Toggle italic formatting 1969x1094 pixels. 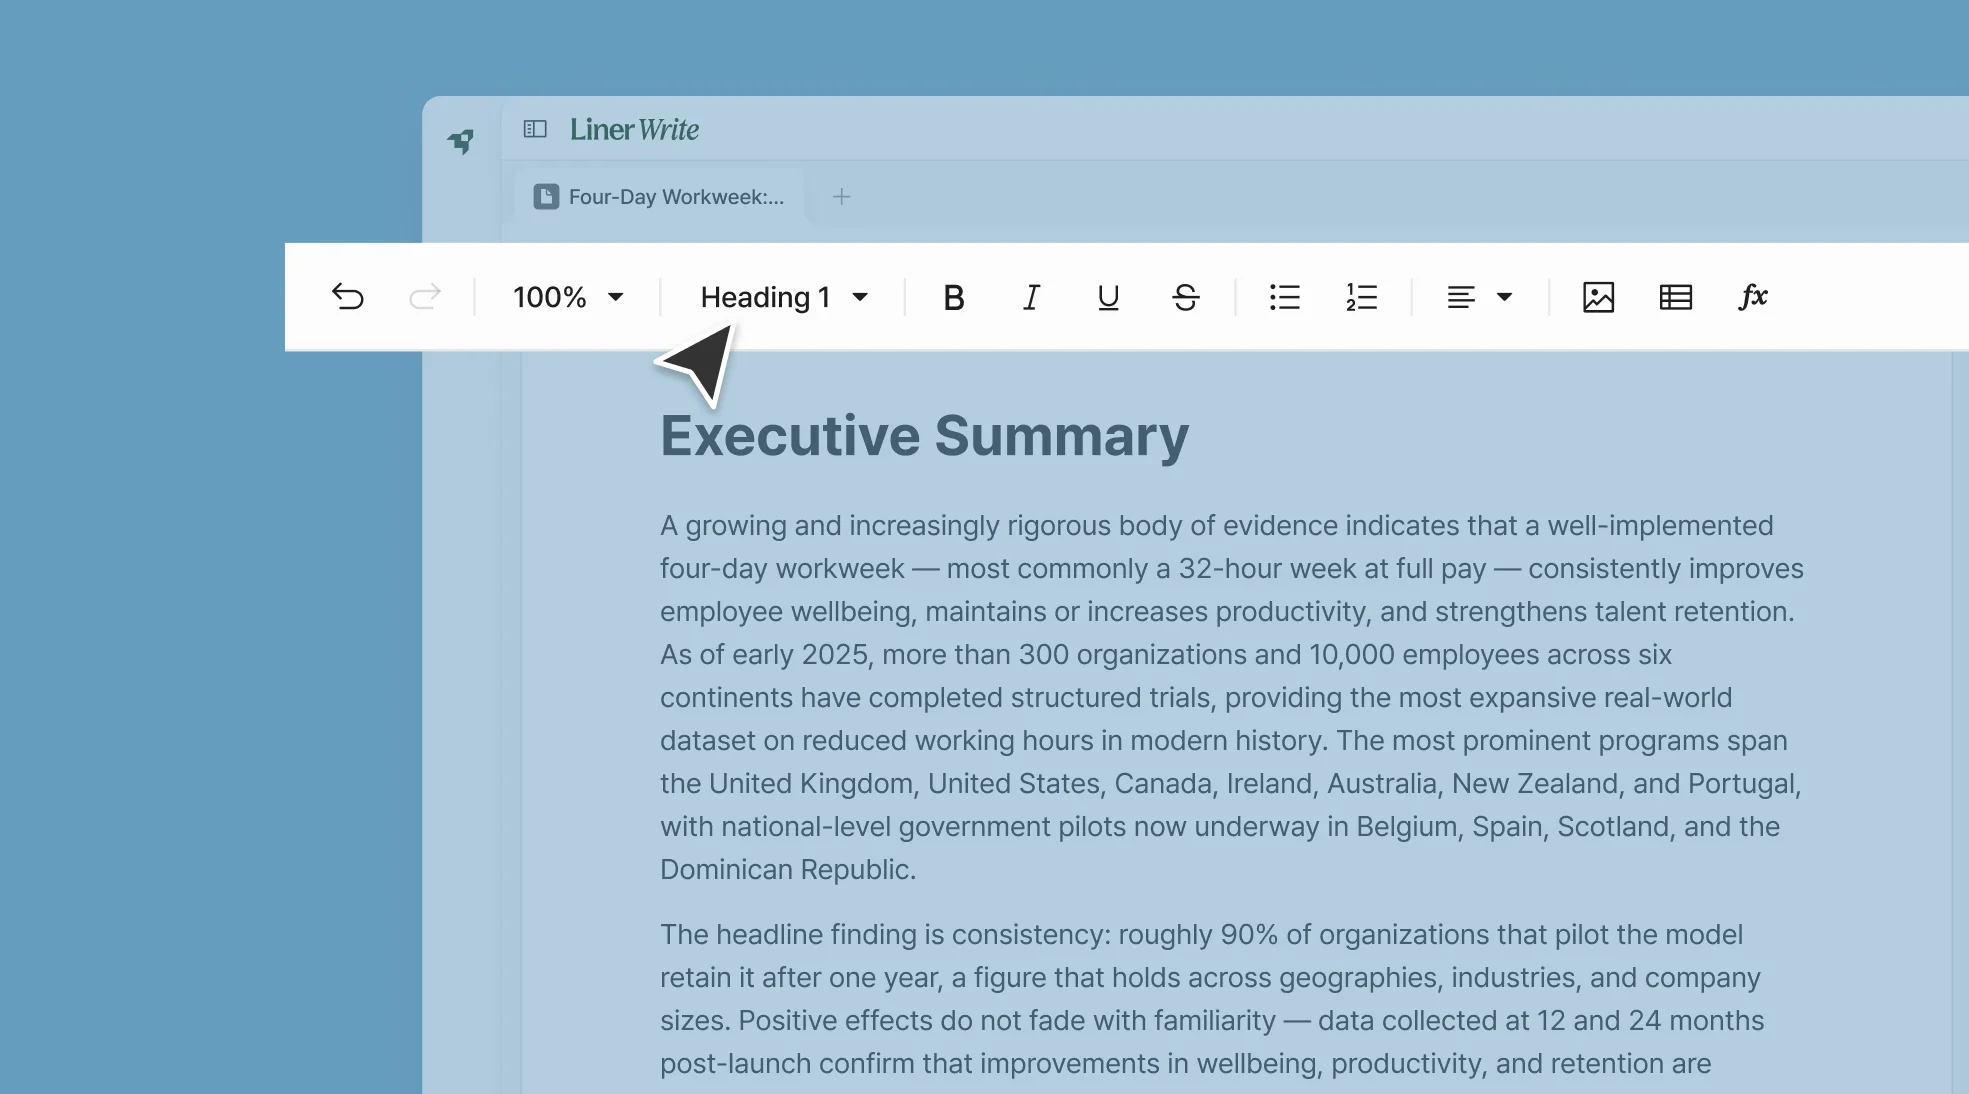(1031, 297)
